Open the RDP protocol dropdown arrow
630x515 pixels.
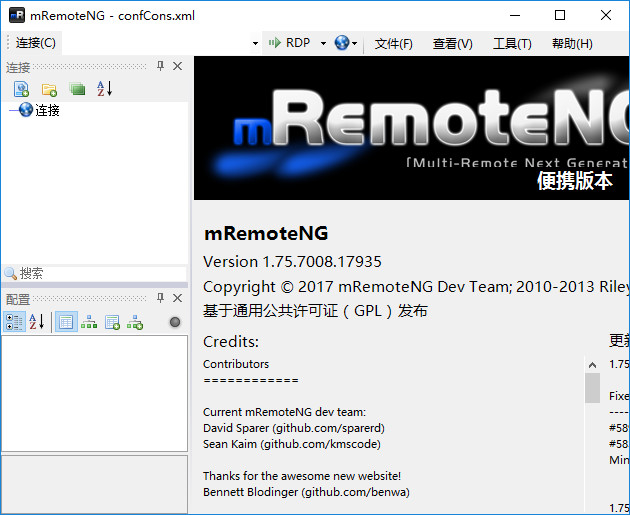[323, 43]
